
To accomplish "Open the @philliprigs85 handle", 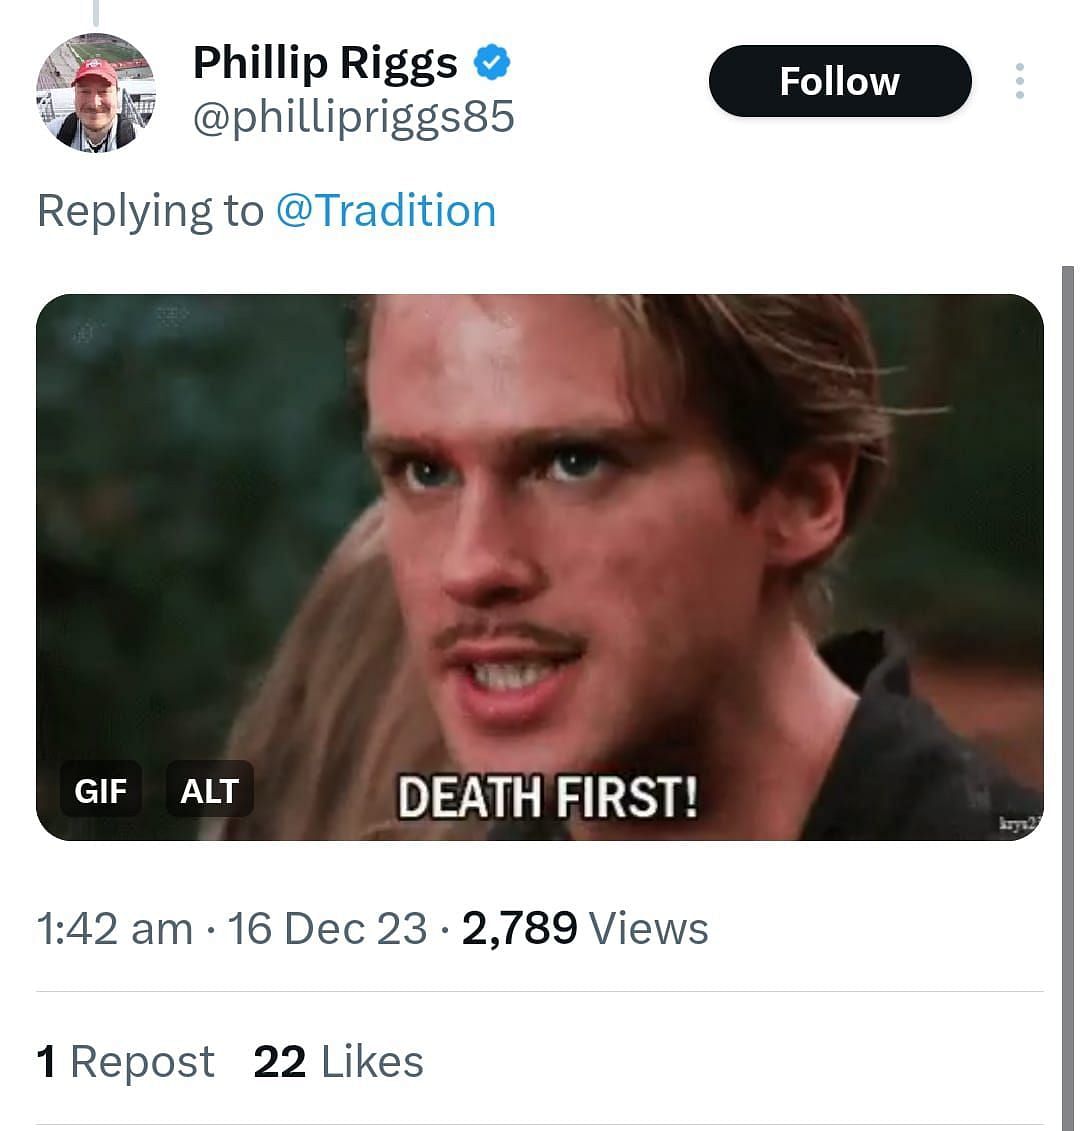I will pos(353,118).
